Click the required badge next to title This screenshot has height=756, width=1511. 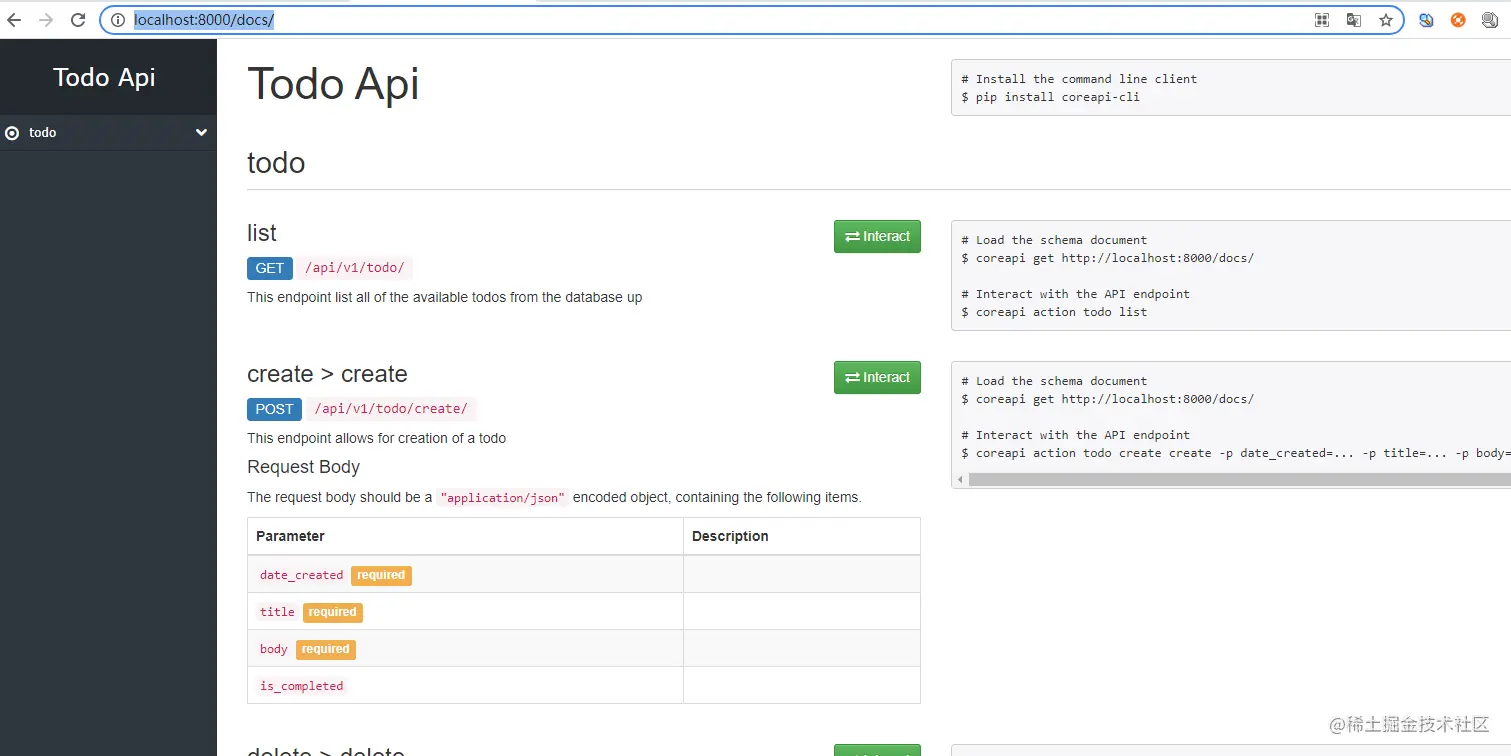click(333, 612)
